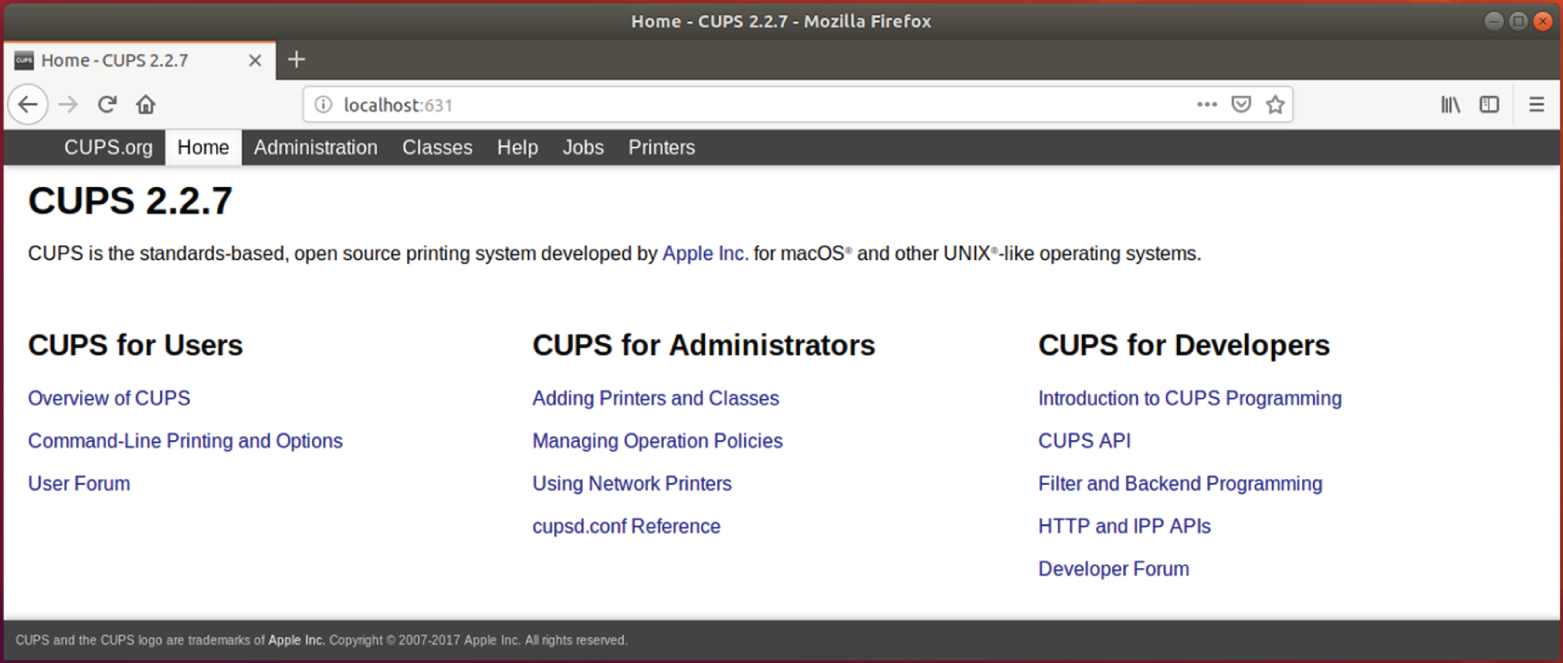The image size is (1563, 663).
Task: Click Apple Inc. link in the footer
Action: 296,640
